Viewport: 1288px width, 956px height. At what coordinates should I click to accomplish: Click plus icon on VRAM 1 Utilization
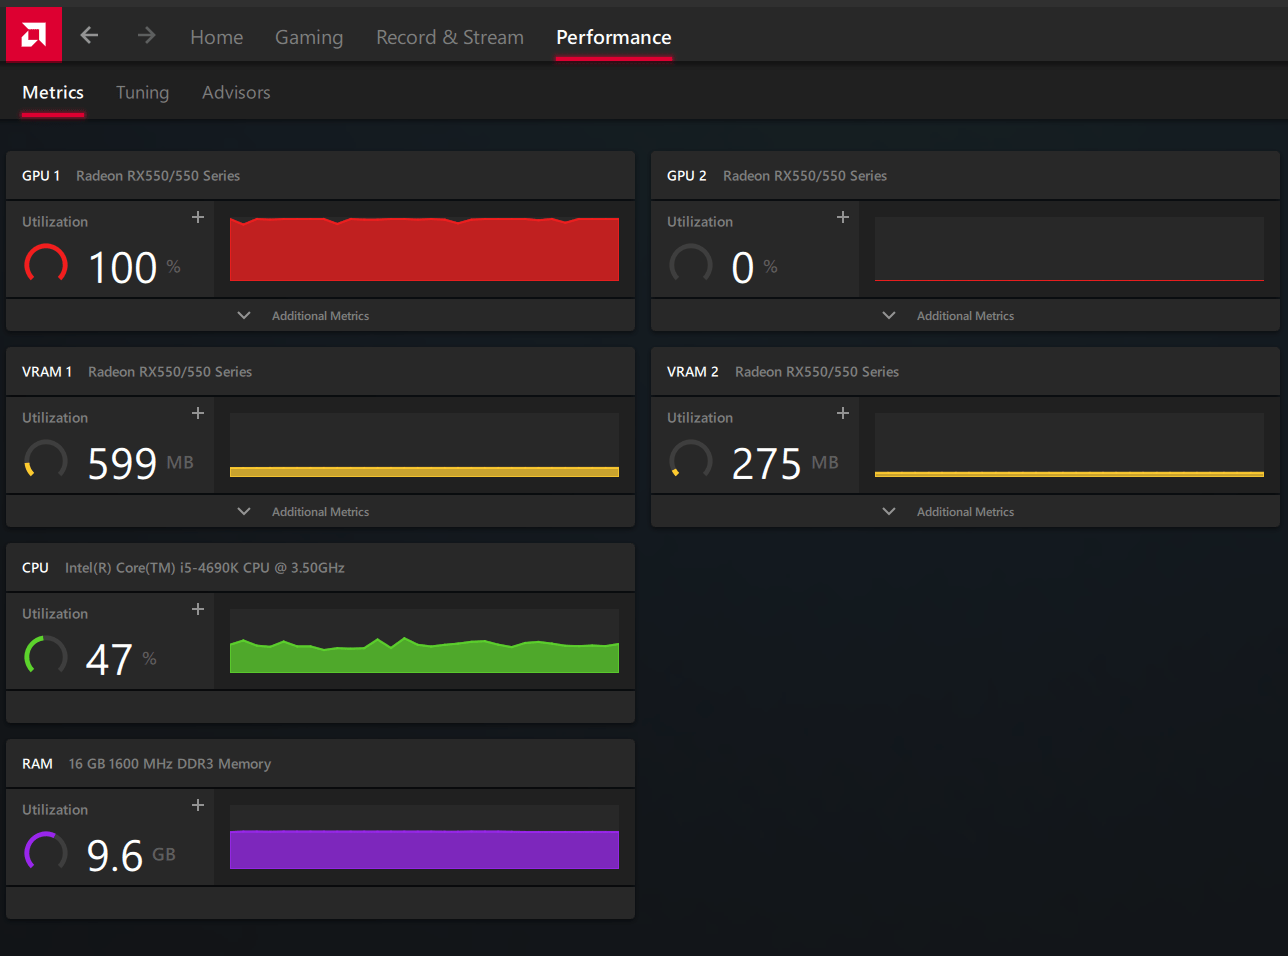[x=198, y=413]
